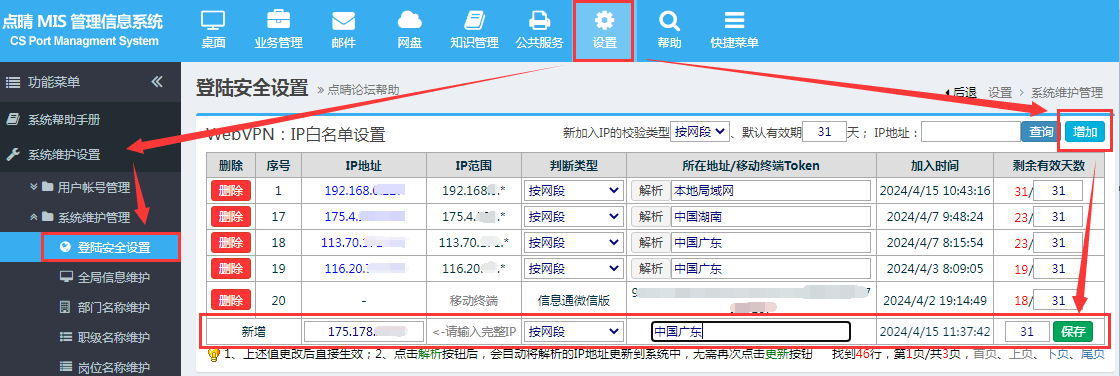The image size is (1120, 376).
Task: Focus the IP地址 search input field
Action: tap(971, 132)
